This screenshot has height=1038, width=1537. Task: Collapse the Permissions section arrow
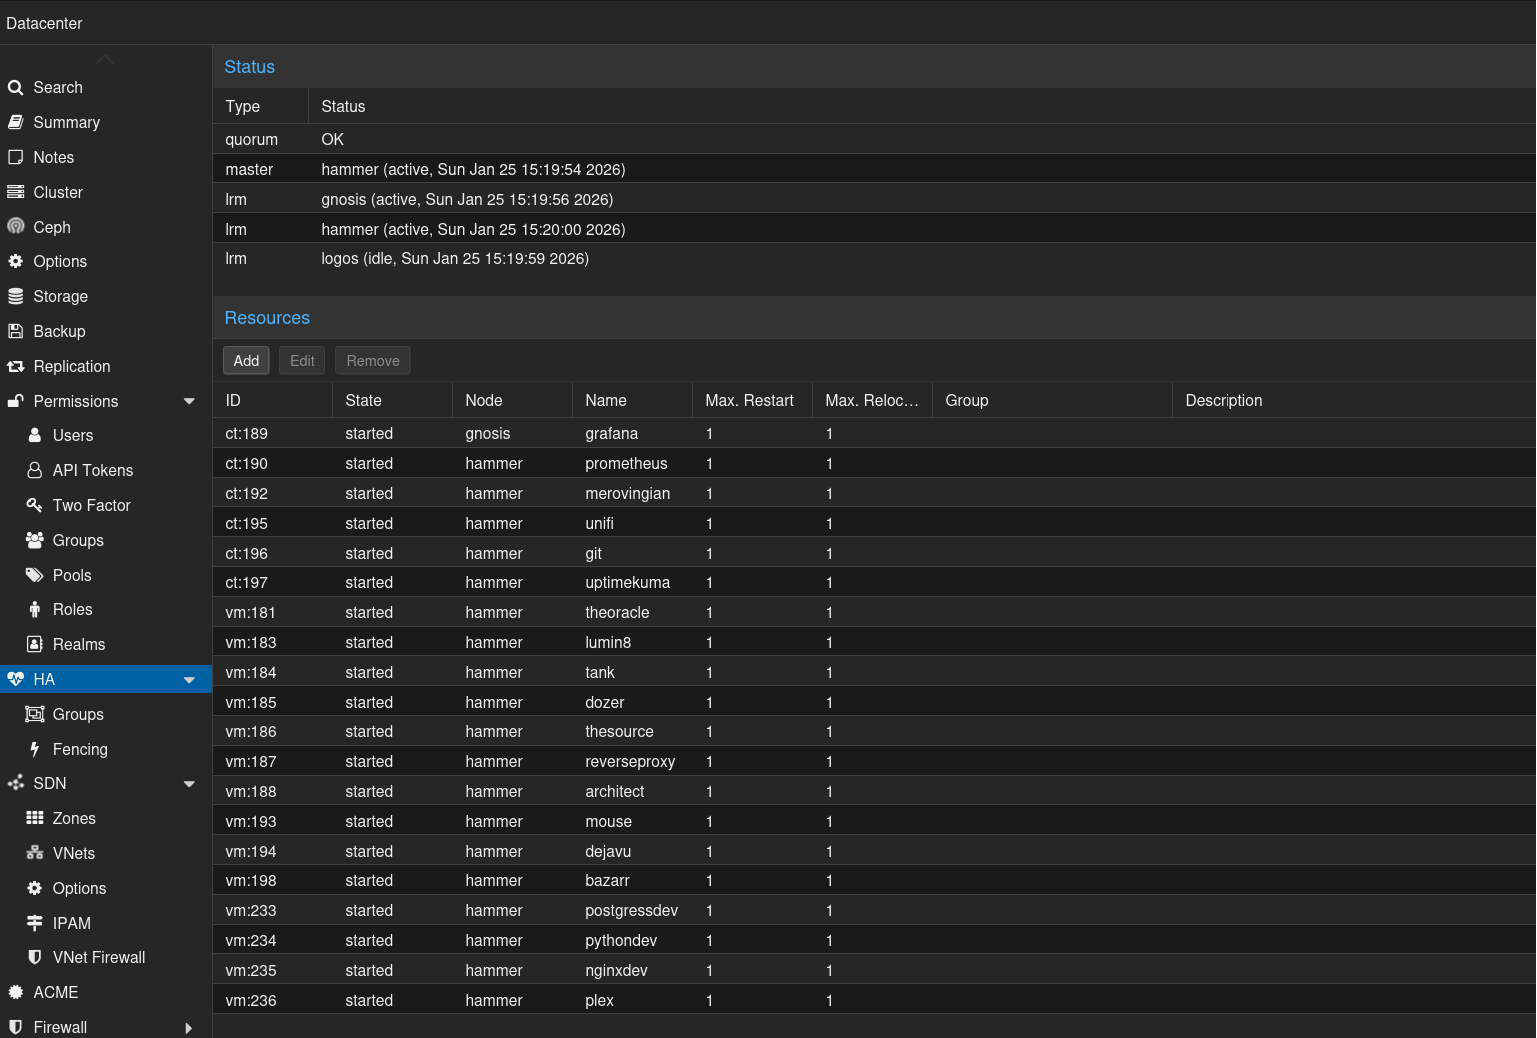[189, 401]
